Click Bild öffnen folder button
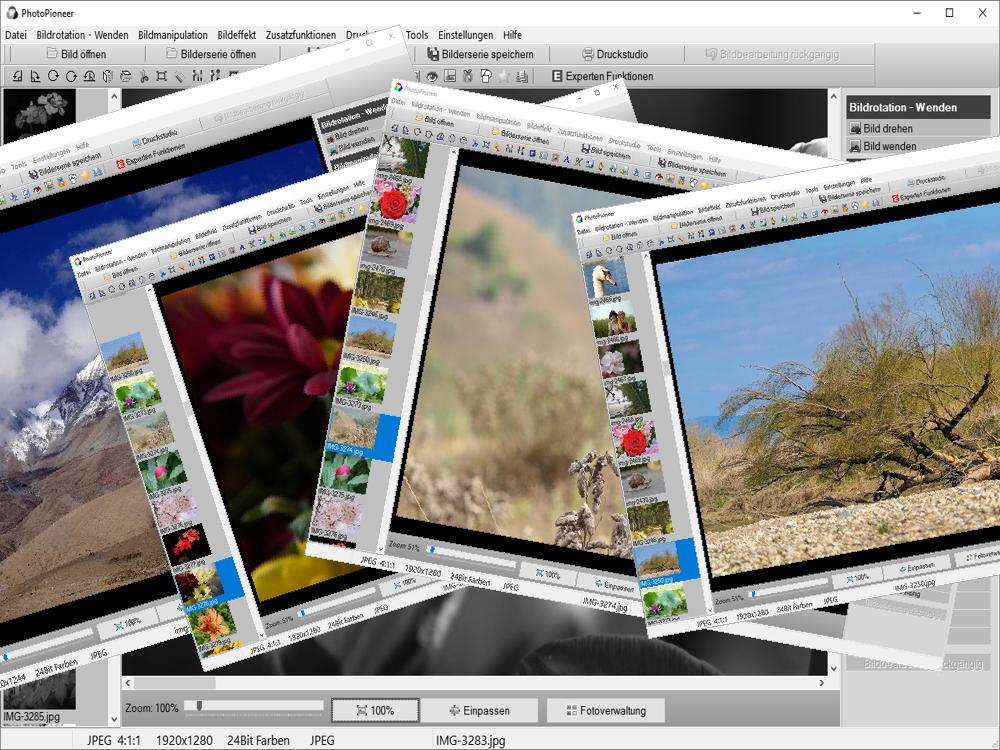 [72, 54]
